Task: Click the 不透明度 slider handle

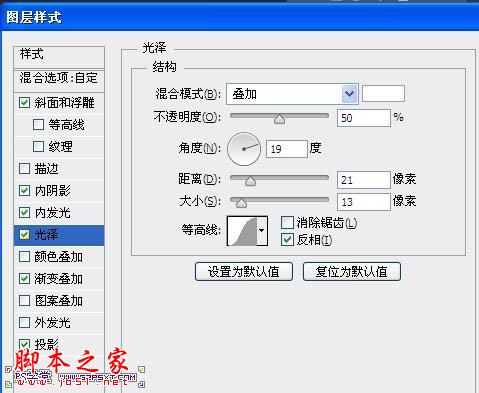Action: coord(279,119)
